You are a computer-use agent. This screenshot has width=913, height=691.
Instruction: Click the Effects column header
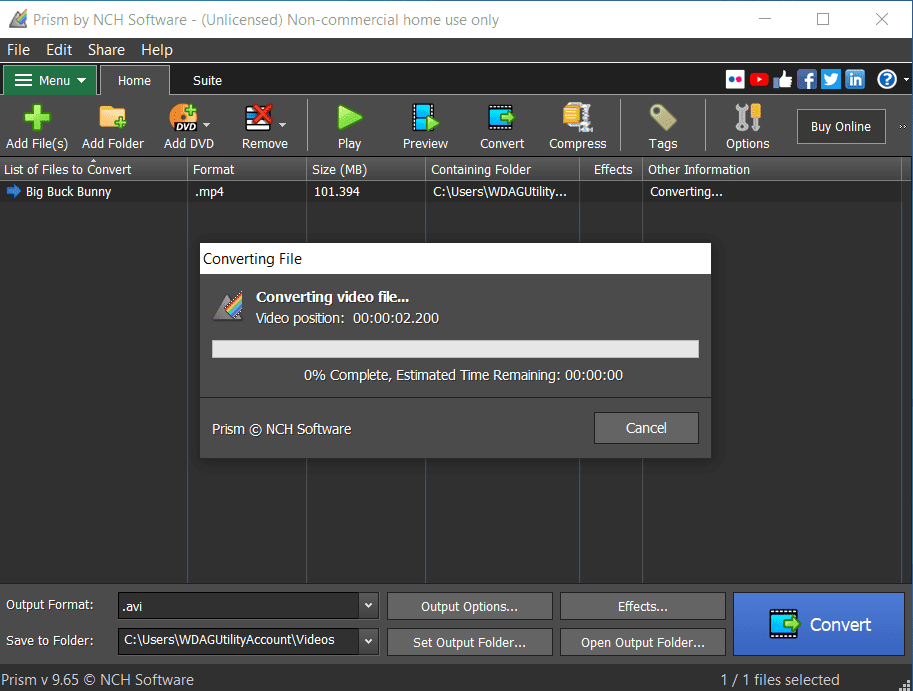[x=611, y=169]
